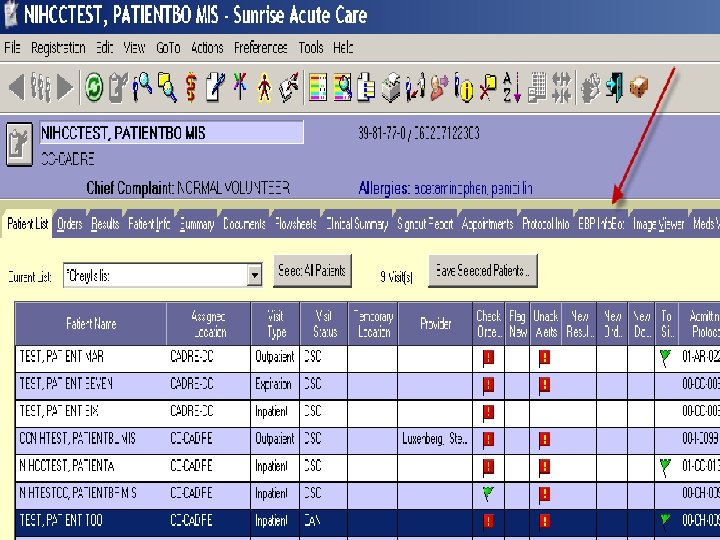Click the patient clipboard icon in the header
The width and height of the screenshot is (720, 540).
tap(19, 144)
